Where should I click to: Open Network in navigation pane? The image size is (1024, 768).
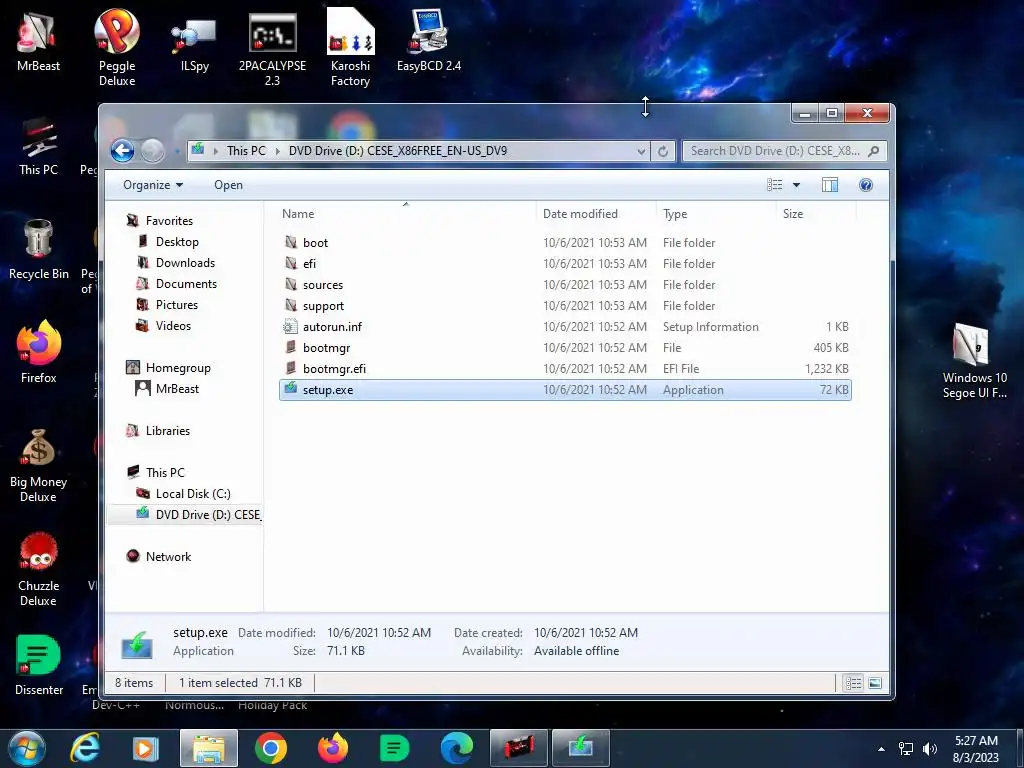[159, 556]
